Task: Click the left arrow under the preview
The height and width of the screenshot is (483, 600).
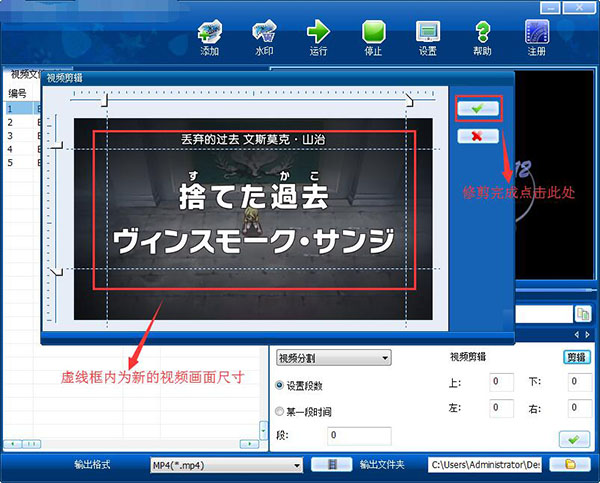Action: [577, 335]
